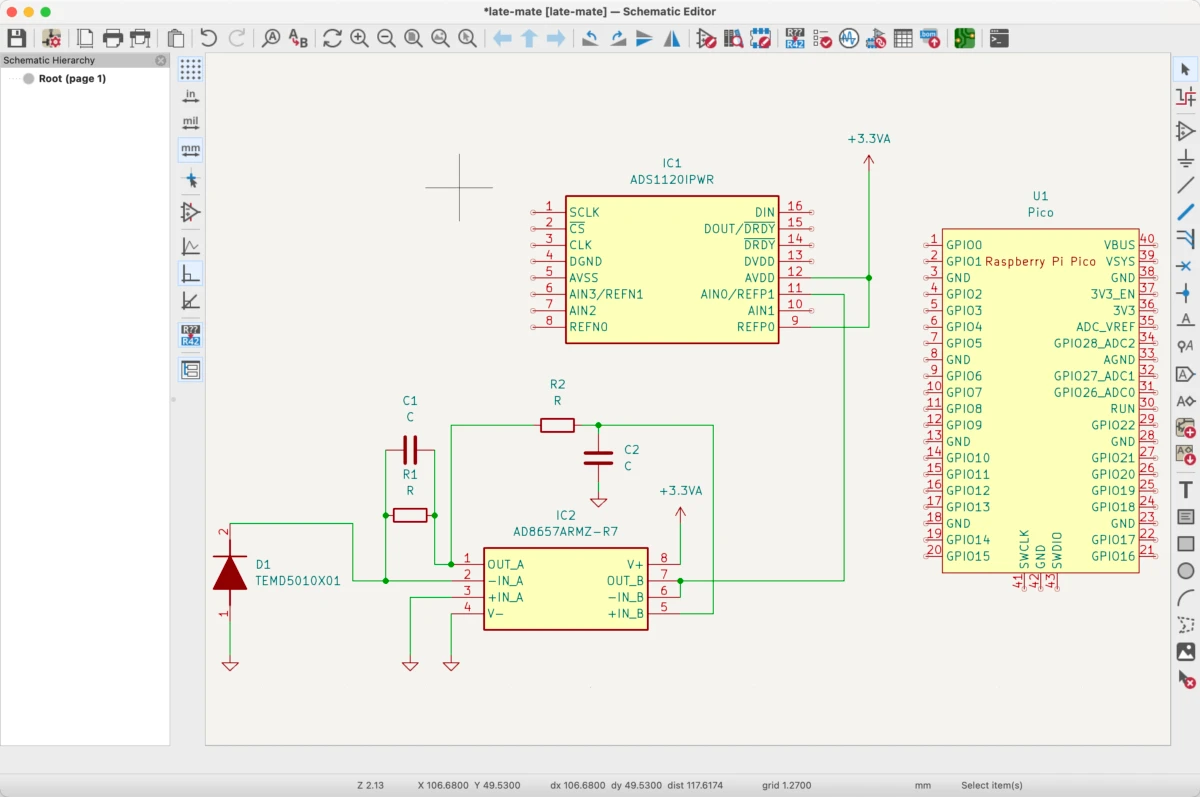This screenshot has width=1200, height=797.
Task: Choose the Add Power Symbol tool
Action: coord(1186,158)
